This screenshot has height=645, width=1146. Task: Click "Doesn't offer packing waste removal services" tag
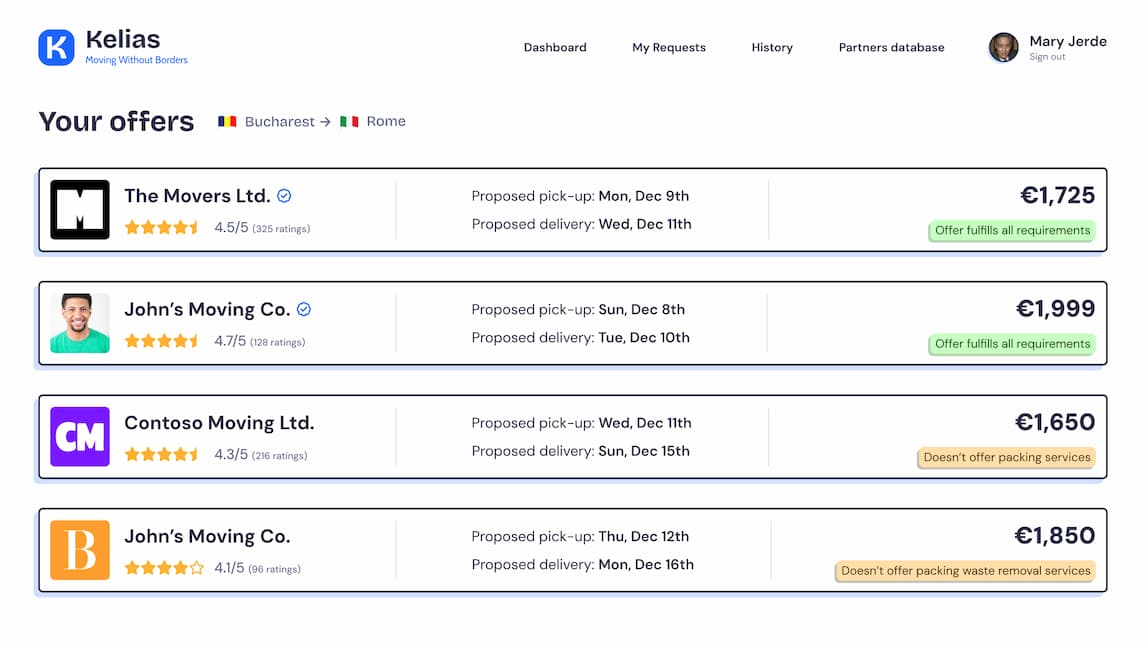[x=965, y=571]
